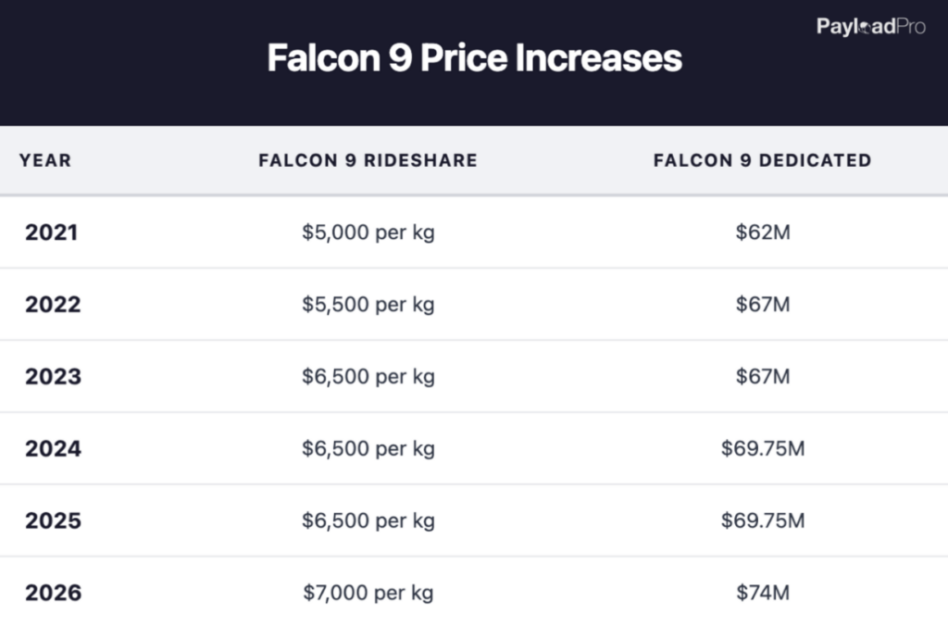The height and width of the screenshot is (639, 948).
Task: Select the 2023 rideshare price cell
Action: click(x=368, y=377)
